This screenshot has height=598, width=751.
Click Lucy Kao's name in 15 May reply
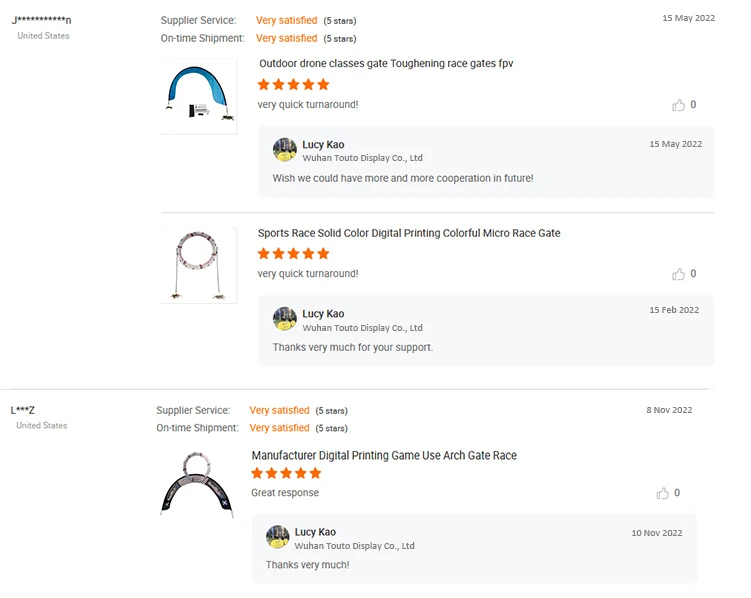(x=323, y=145)
